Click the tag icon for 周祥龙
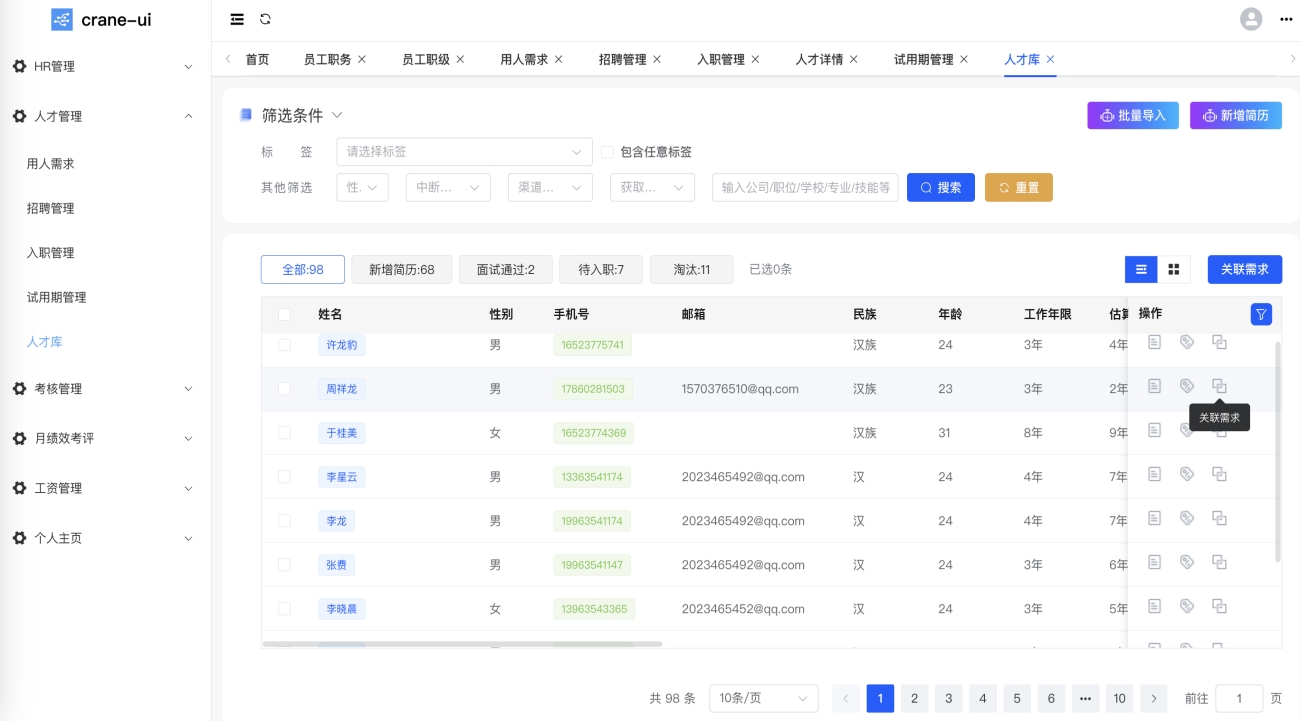1301x721 pixels. pyautogui.click(x=1187, y=386)
